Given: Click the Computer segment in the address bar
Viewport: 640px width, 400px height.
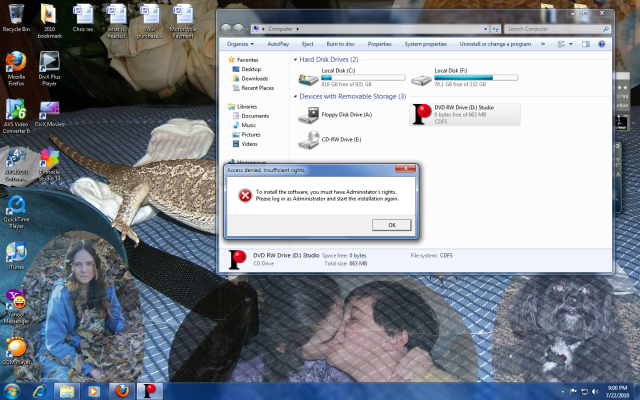Looking at the screenshot, I should [x=280, y=29].
